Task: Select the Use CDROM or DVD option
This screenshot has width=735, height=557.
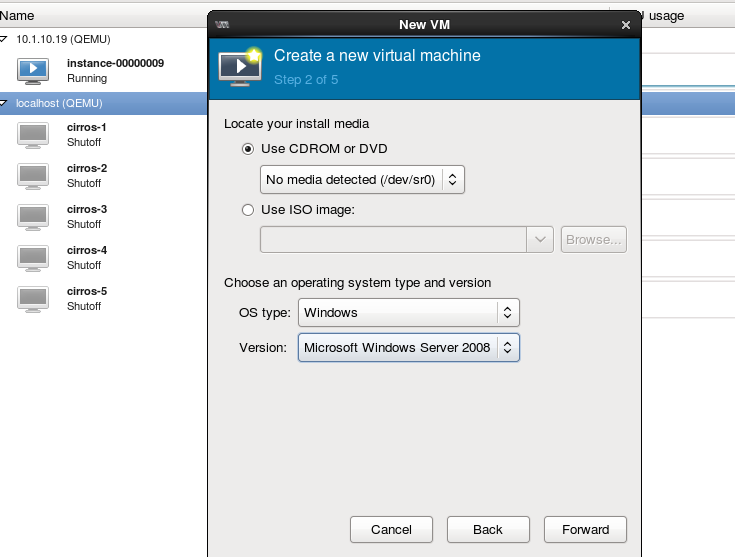Action: [x=249, y=149]
